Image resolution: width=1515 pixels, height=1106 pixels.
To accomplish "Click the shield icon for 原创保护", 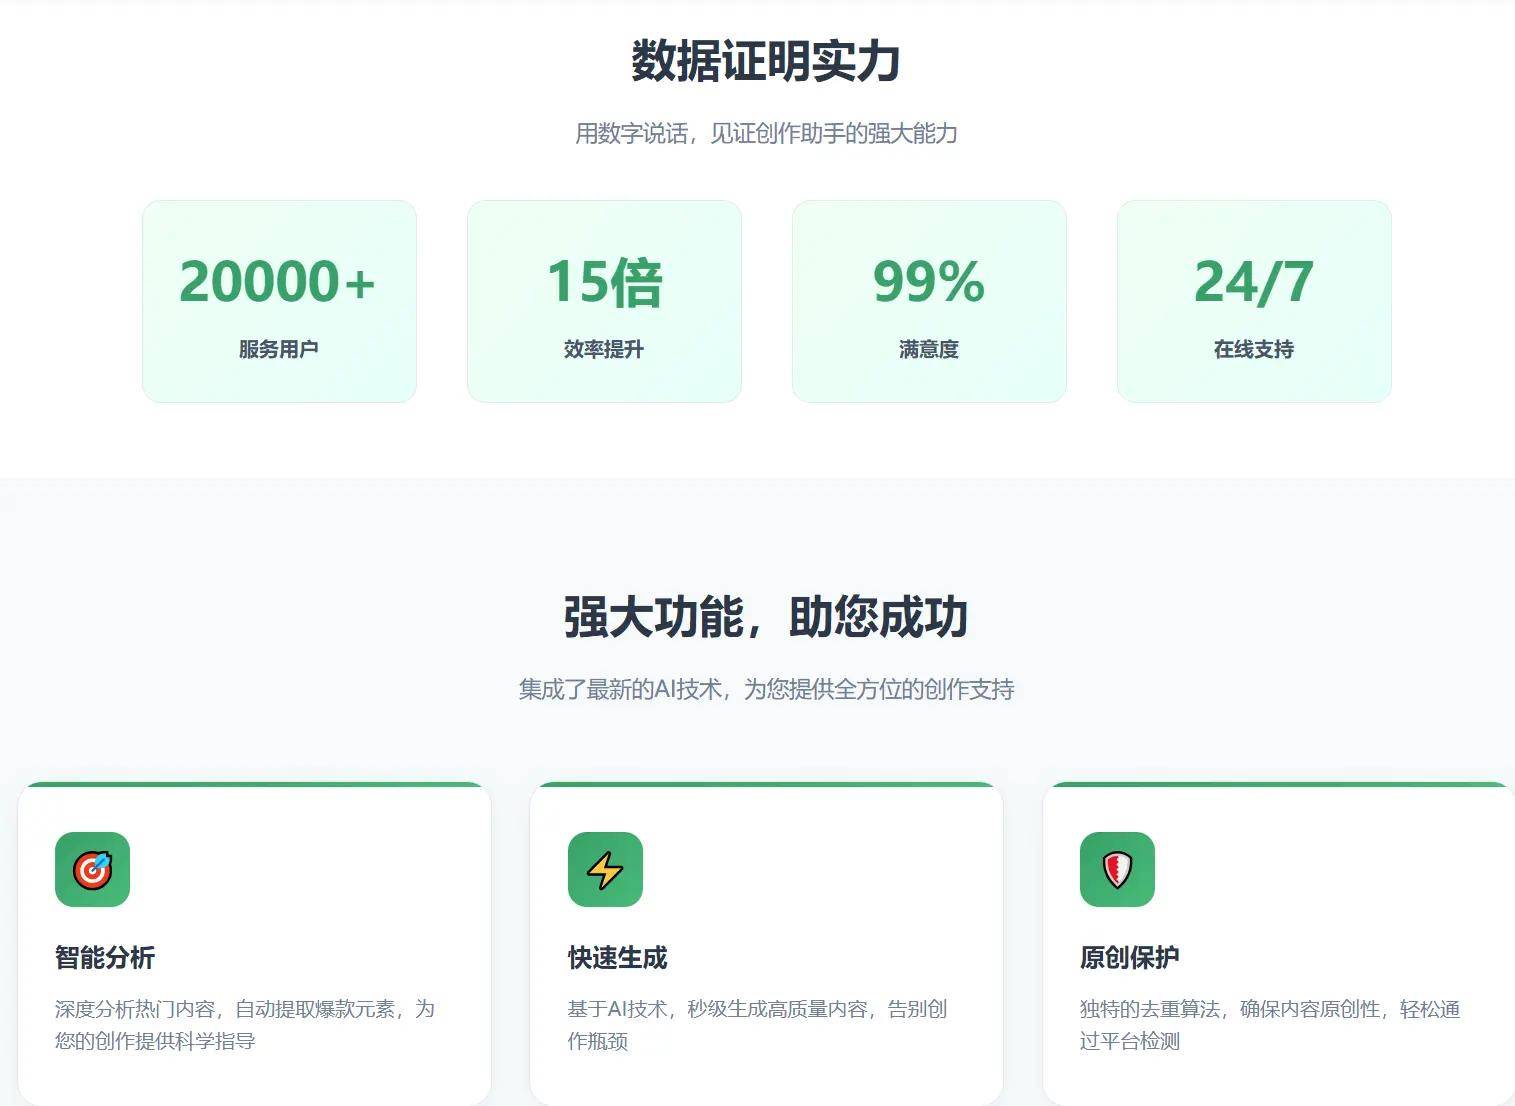I will tap(1117, 869).
